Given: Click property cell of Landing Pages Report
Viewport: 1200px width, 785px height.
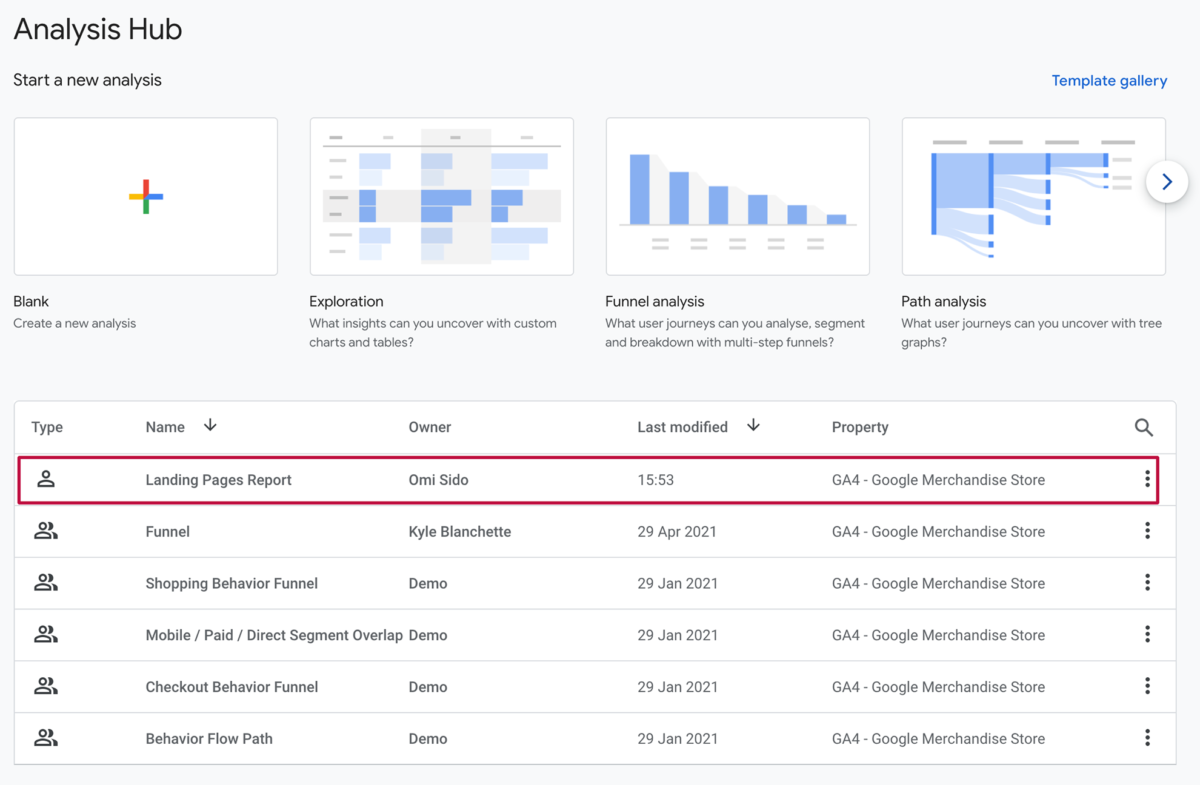Looking at the screenshot, I should 938,480.
